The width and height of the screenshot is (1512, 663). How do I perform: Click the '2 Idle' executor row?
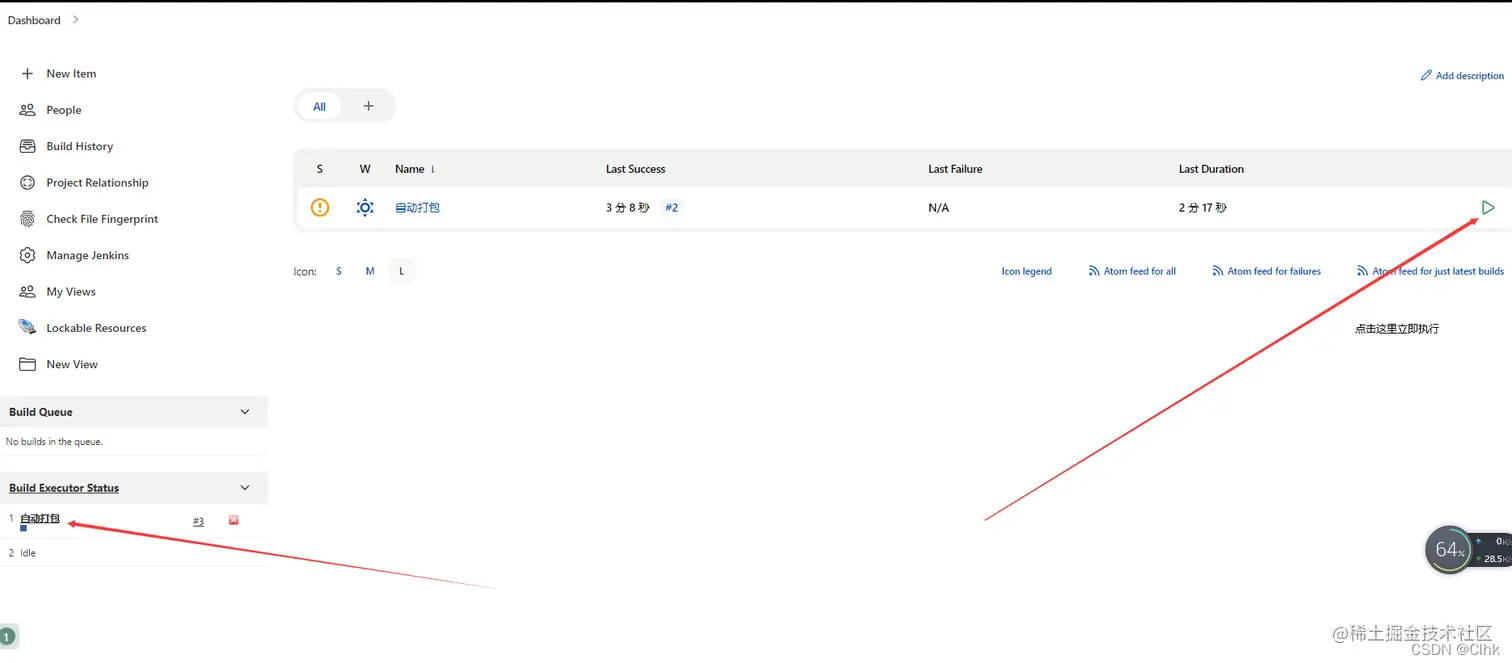click(x=134, y=553)
